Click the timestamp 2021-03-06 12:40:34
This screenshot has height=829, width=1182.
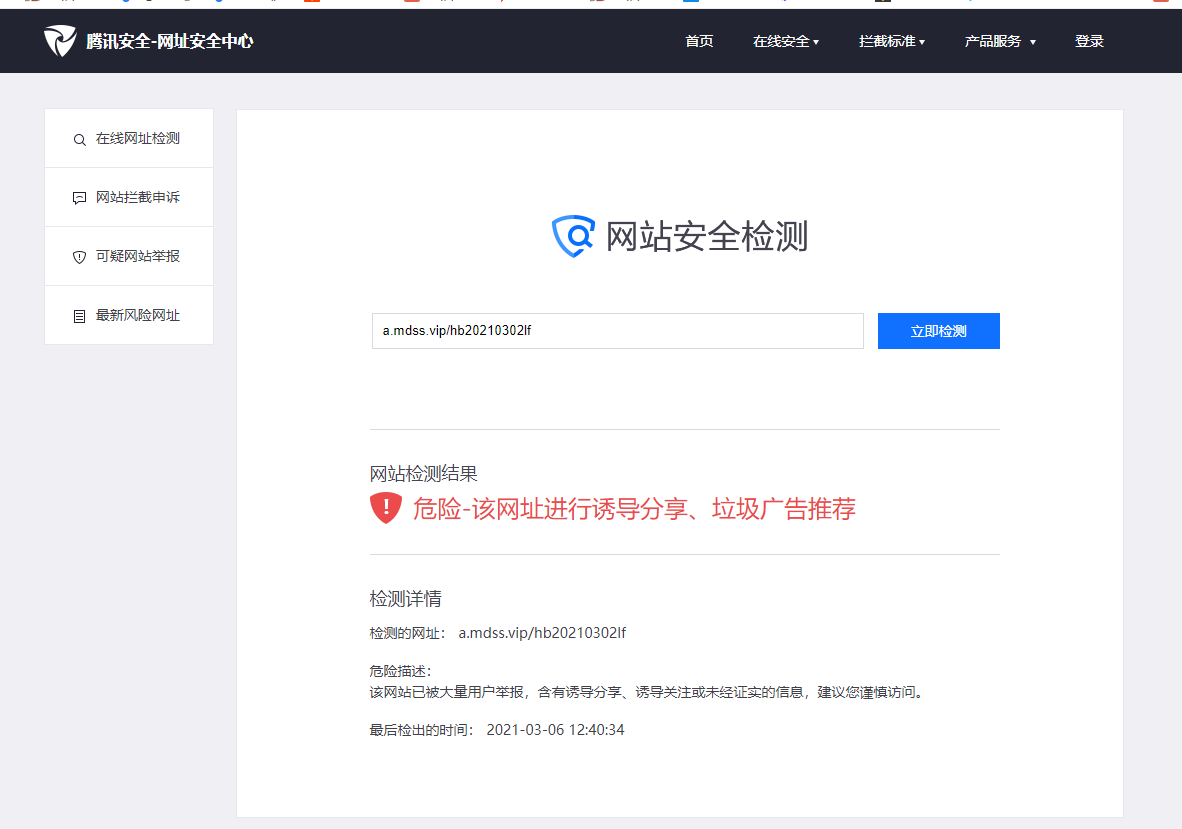coord(556,730)
